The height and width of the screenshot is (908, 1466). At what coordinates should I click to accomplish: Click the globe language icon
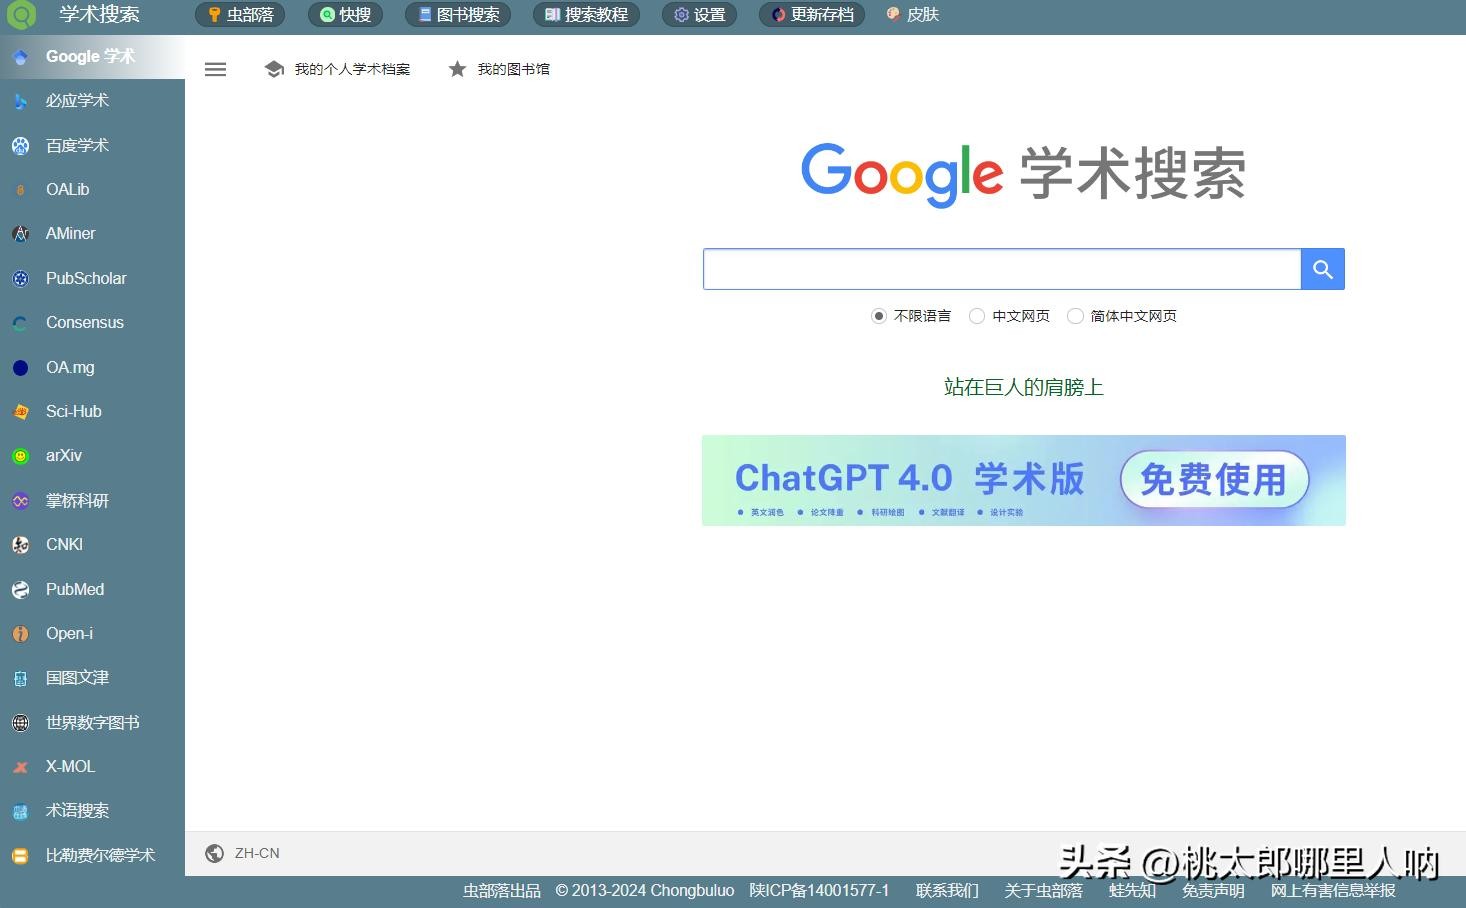(x=214, y=853)
